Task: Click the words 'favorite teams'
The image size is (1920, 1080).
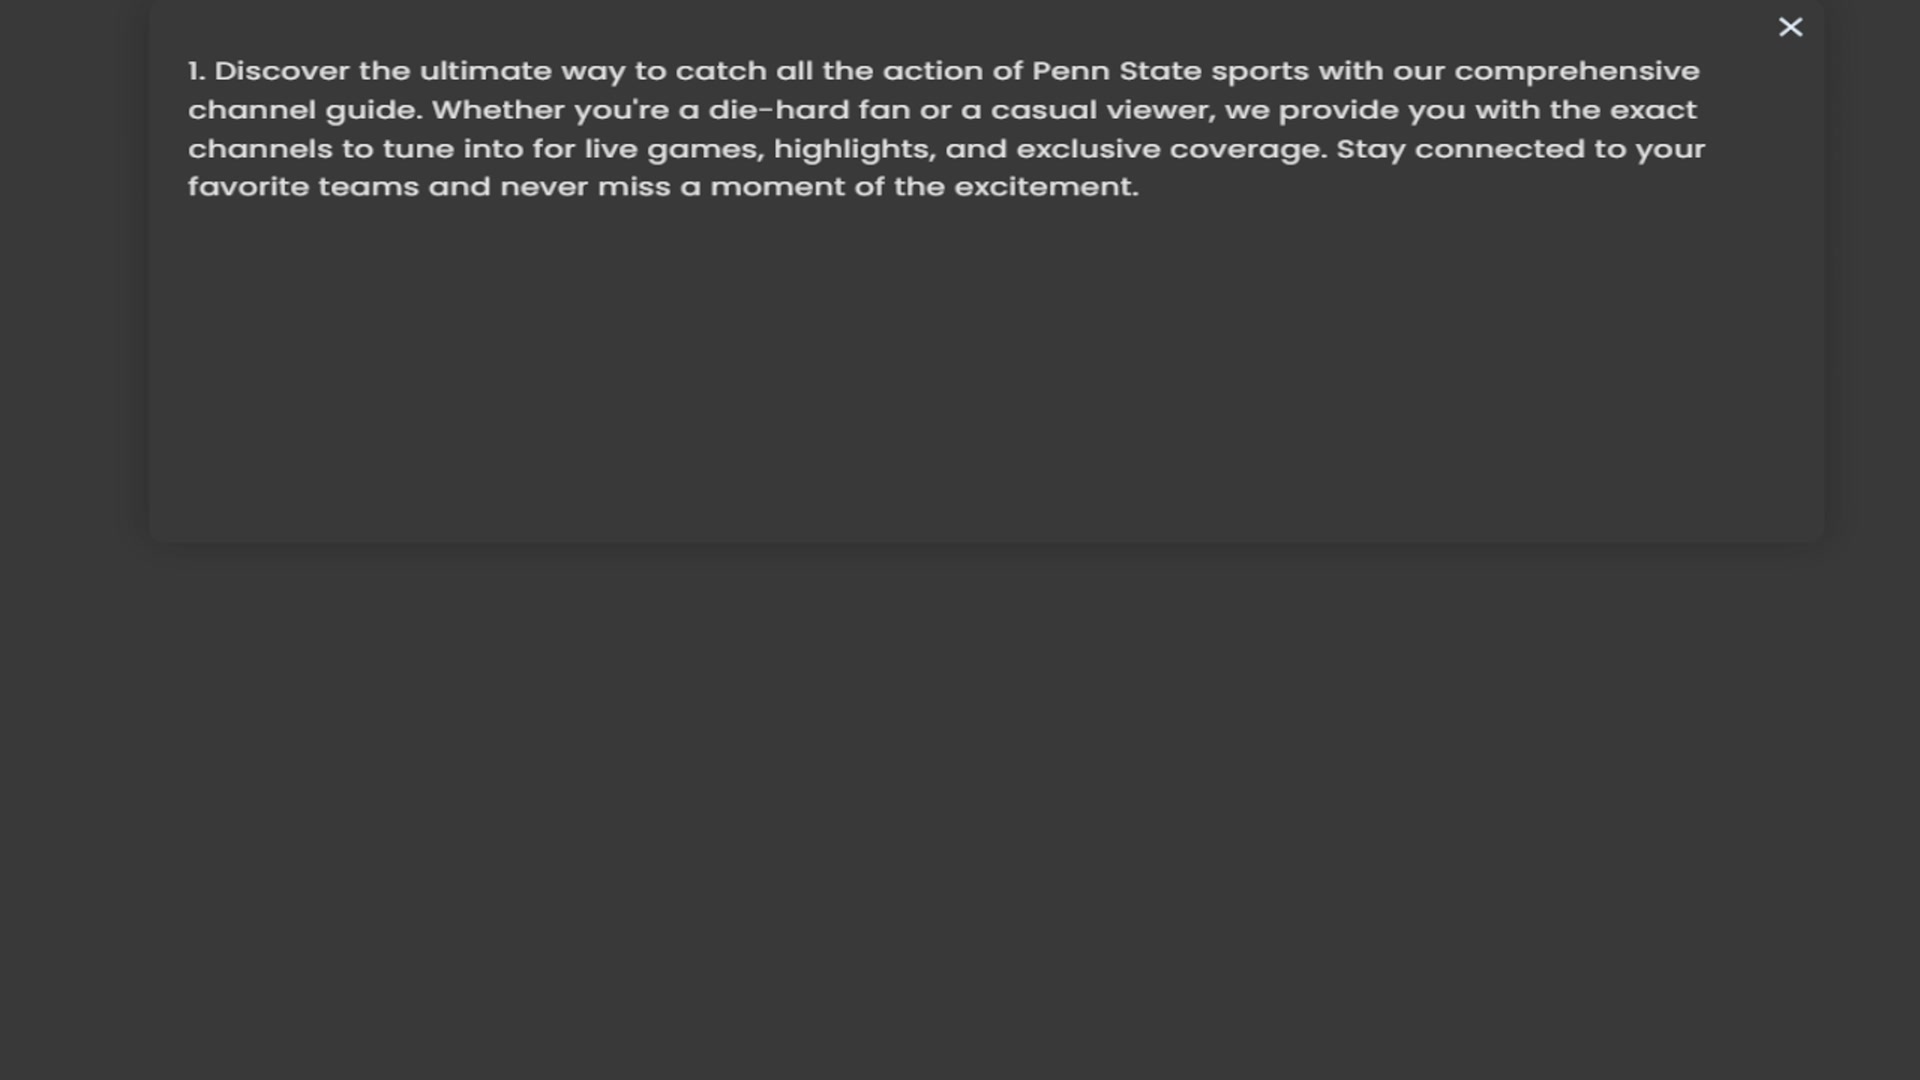Action: [303, 187]
